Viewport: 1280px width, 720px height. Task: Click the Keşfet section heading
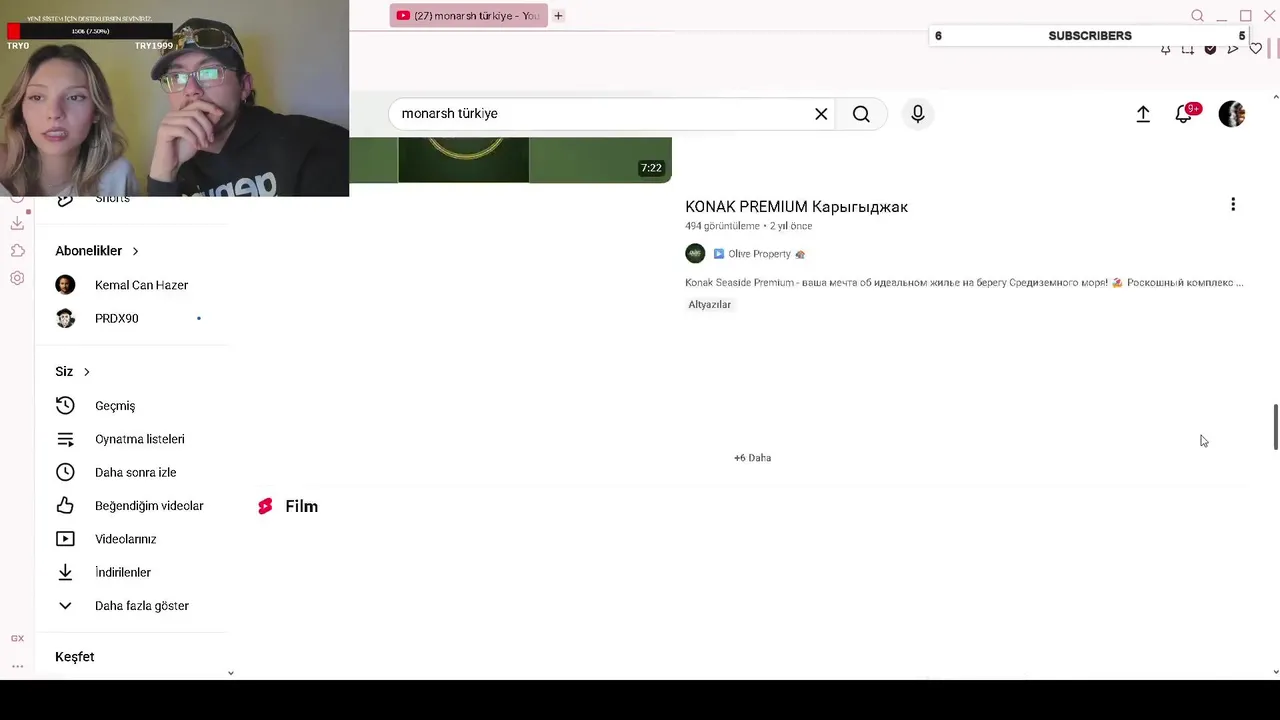tap(75, 657)
